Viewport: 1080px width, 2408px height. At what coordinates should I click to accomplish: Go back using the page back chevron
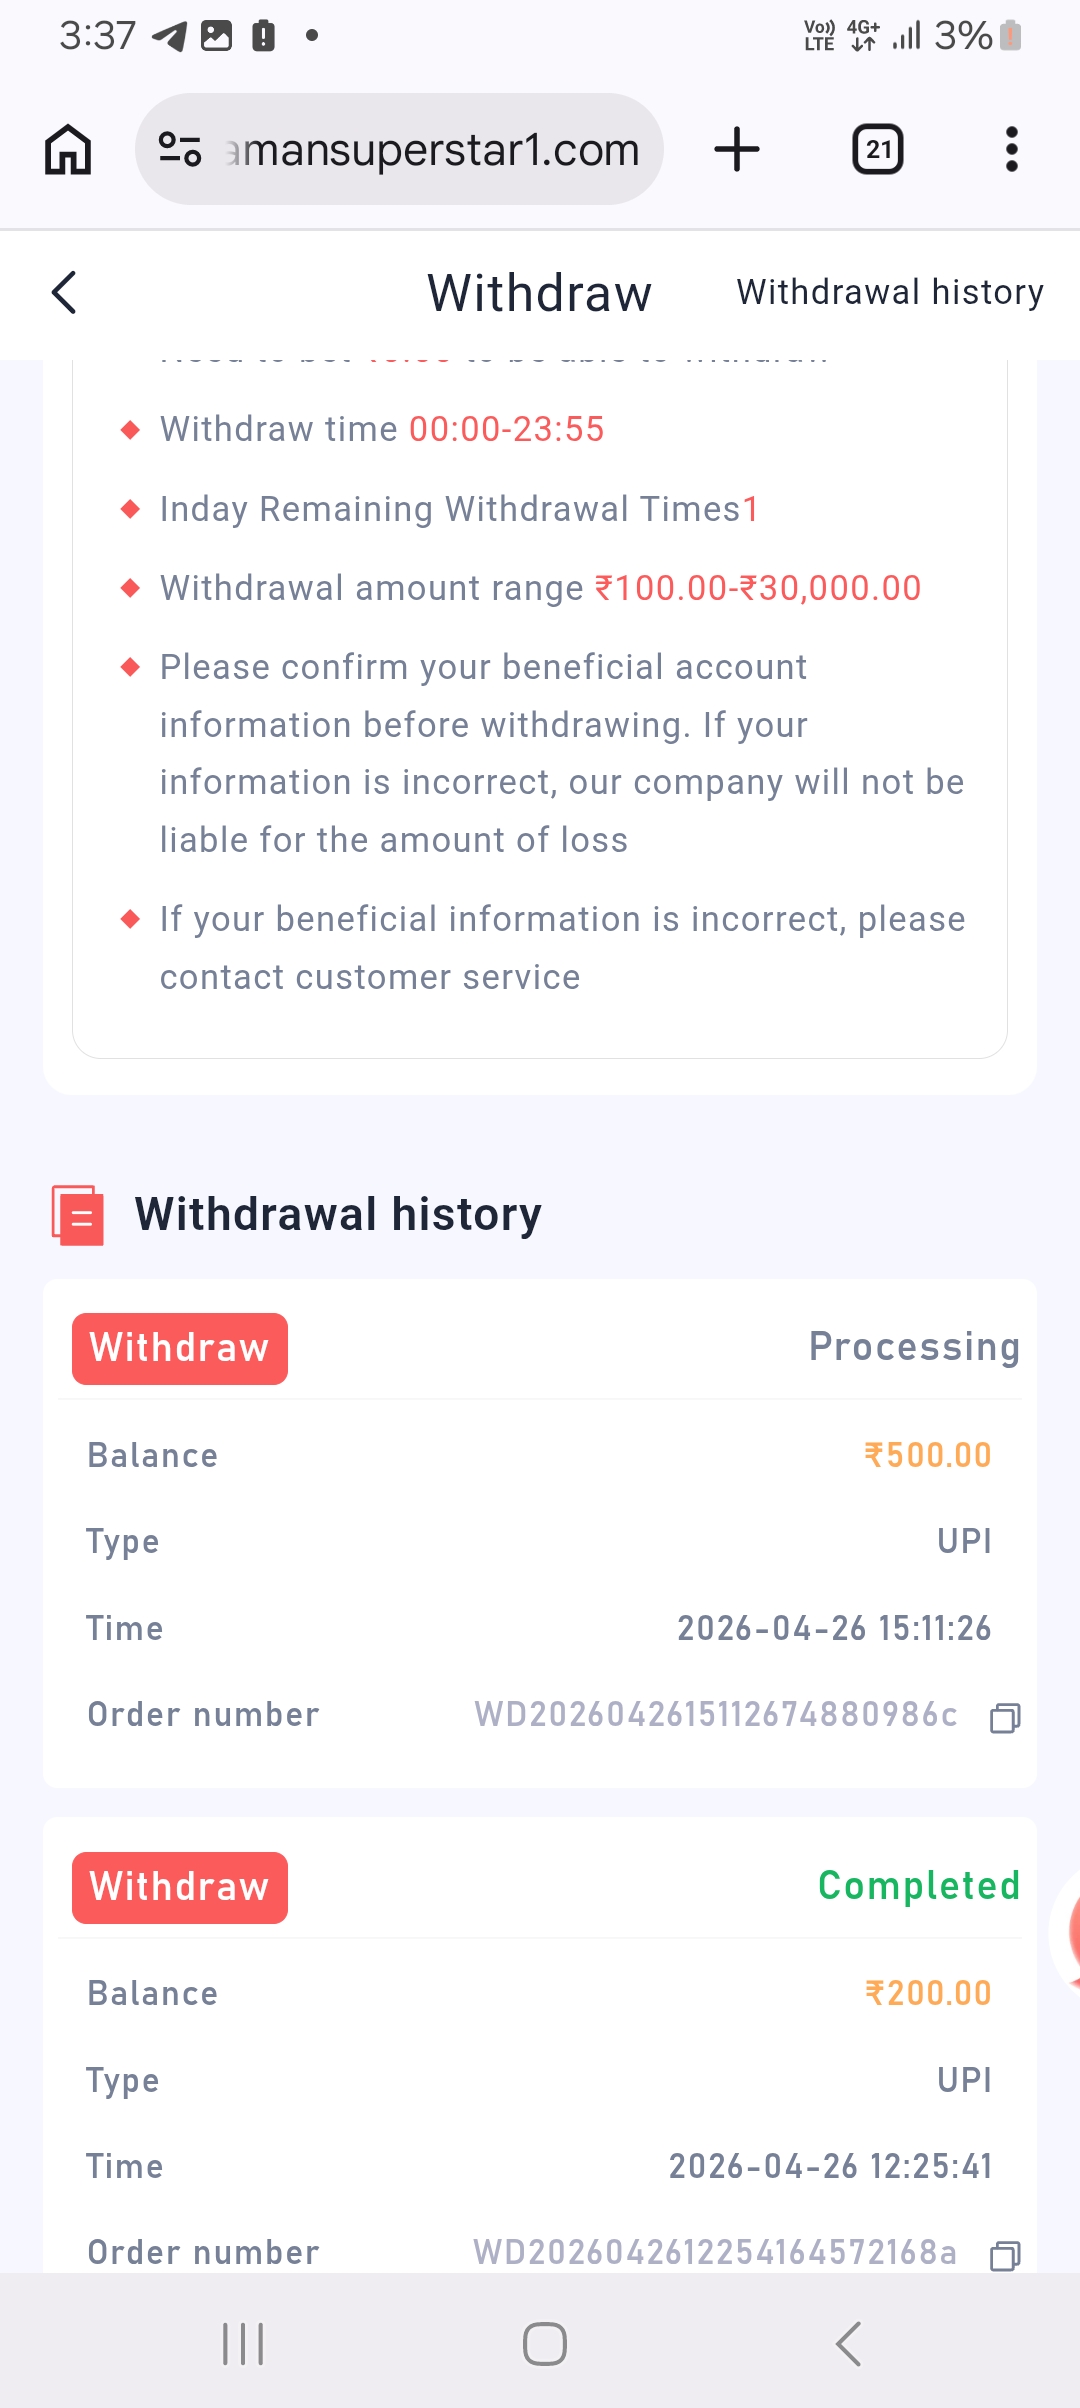pyautogui.click(x=65, y=293)
